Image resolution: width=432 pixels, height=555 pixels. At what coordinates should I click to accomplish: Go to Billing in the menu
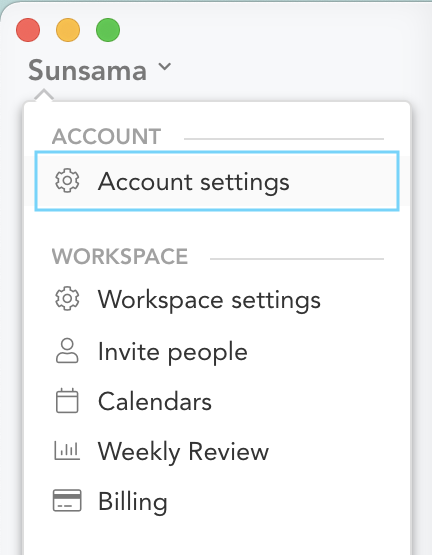pyautogui.click(x=217, y=501)
